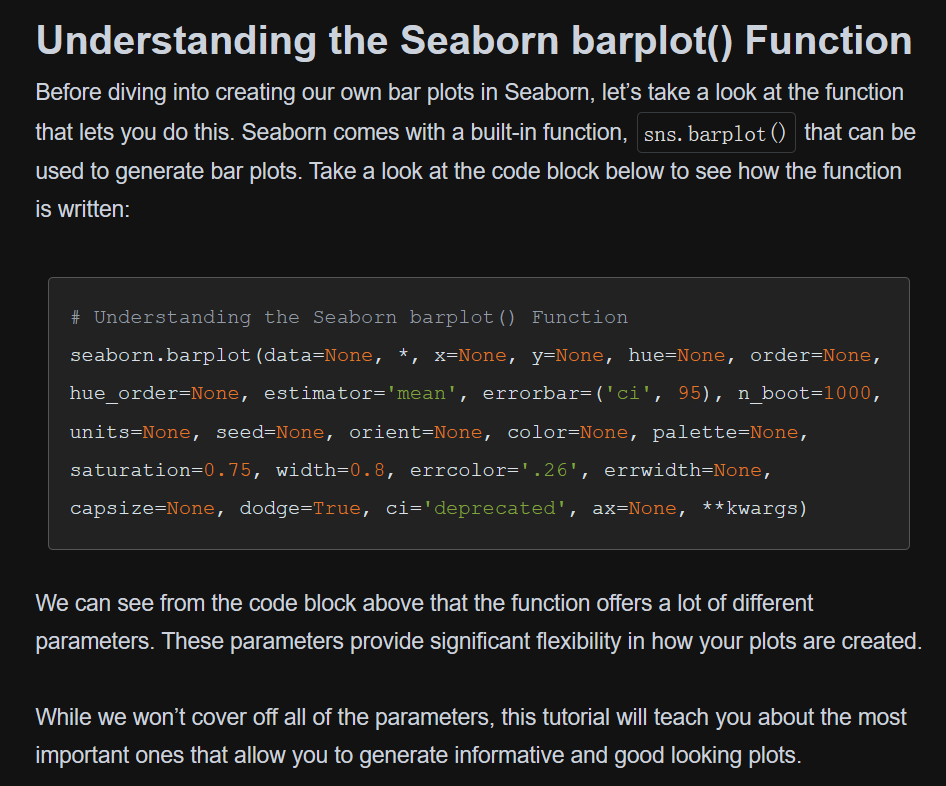The width and height of the screenshot is (946, 786).
Task: Click the comment line inside the code block
Action: pyautogui.click(x=348, y=317)
